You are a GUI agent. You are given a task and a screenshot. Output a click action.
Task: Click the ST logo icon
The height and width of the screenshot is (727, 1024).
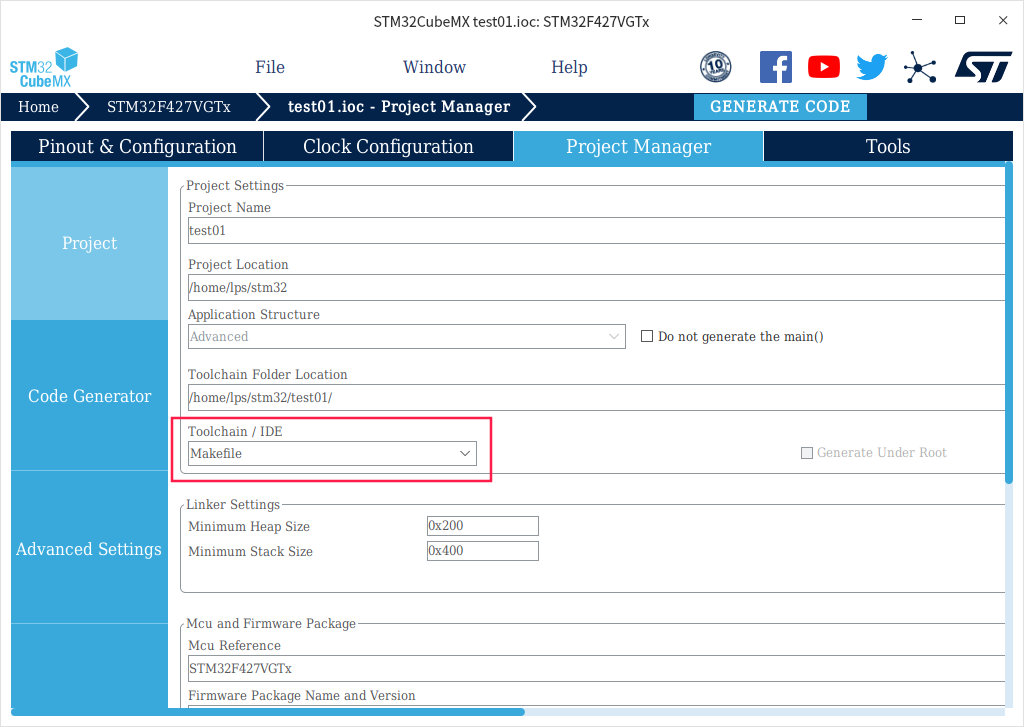pos(983,67)
